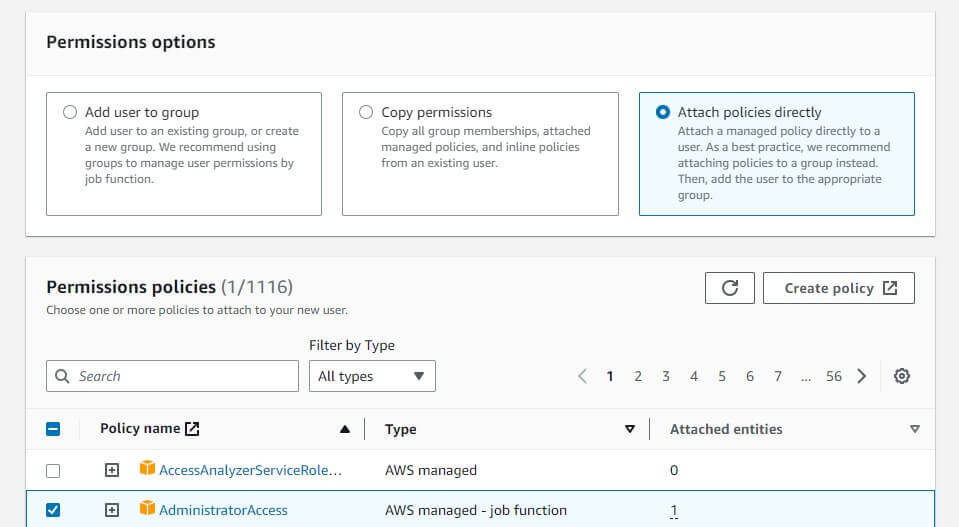Image resolution: width=959 pixels, height=527 pixels.
Task: Uncheck the AdministratorAccess policy checkbox
Action: [x=53, y=510]
